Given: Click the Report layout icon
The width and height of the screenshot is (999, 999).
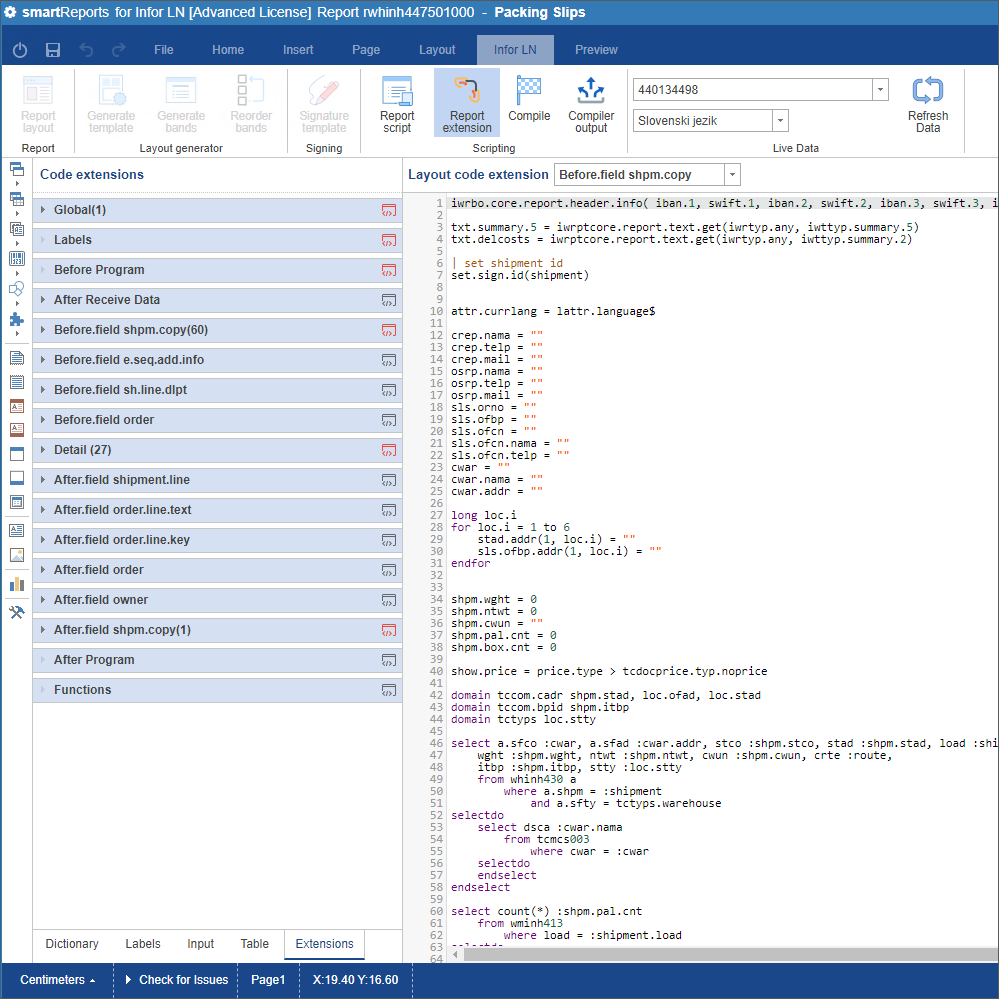Looking at the screenshot, I should (38, 90).
